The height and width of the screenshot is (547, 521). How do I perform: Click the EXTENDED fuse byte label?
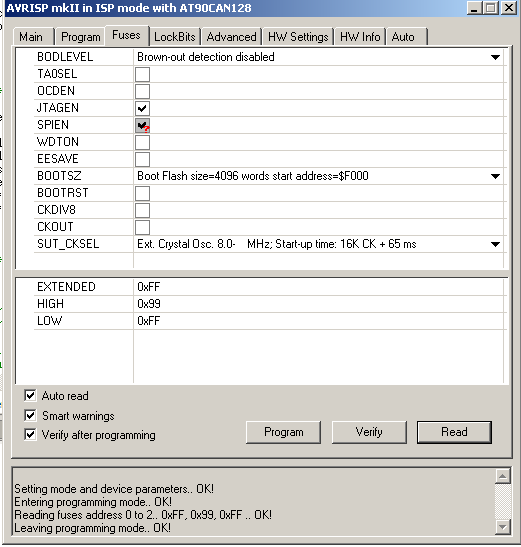66,287
